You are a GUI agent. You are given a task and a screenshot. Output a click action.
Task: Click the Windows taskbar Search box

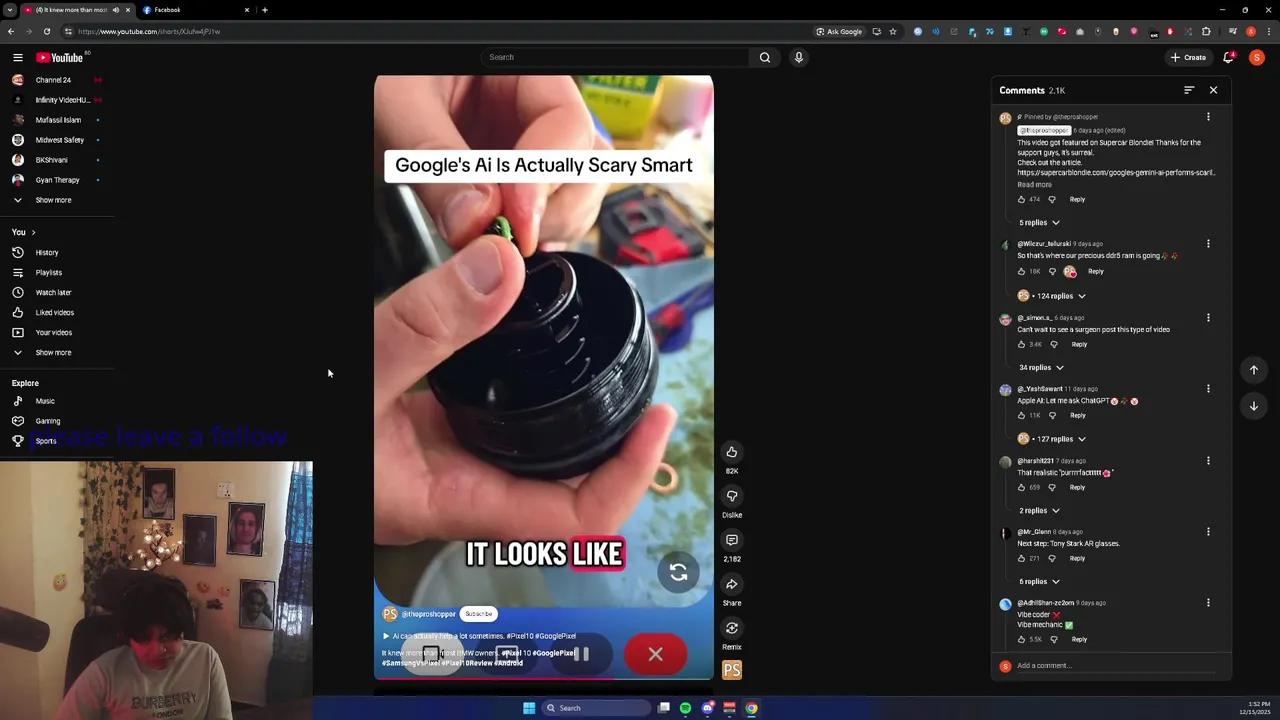595,708
